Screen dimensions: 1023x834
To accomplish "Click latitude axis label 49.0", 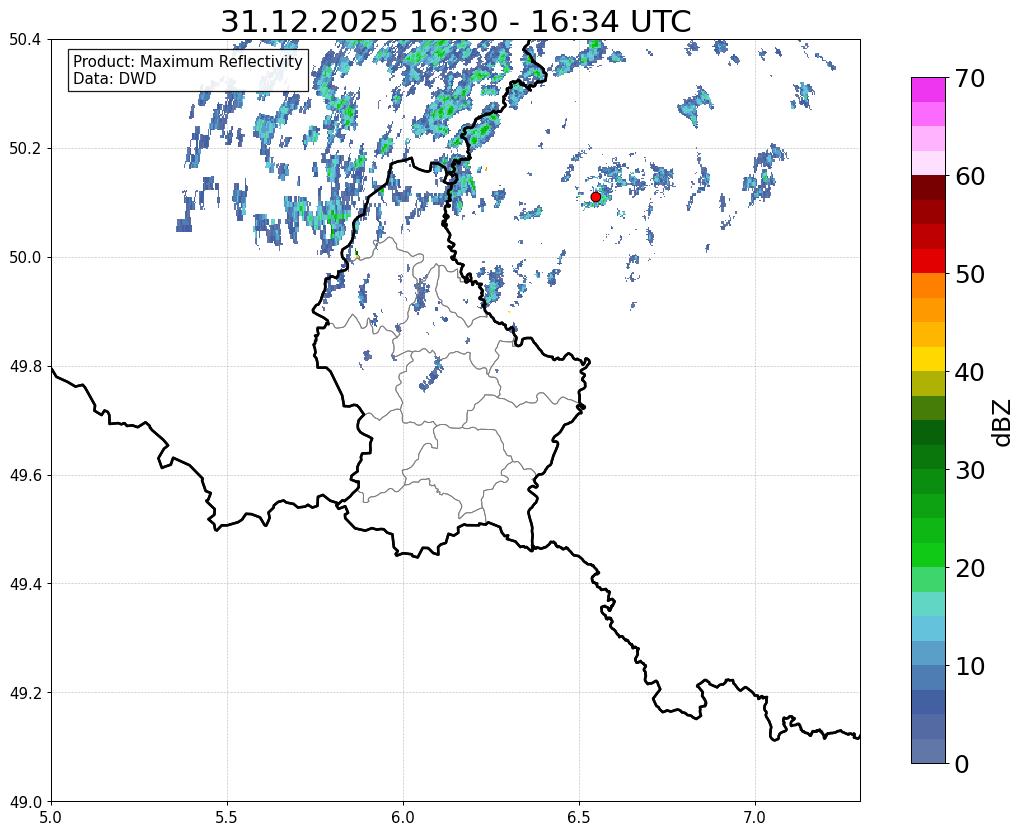I will click(25, 802).
